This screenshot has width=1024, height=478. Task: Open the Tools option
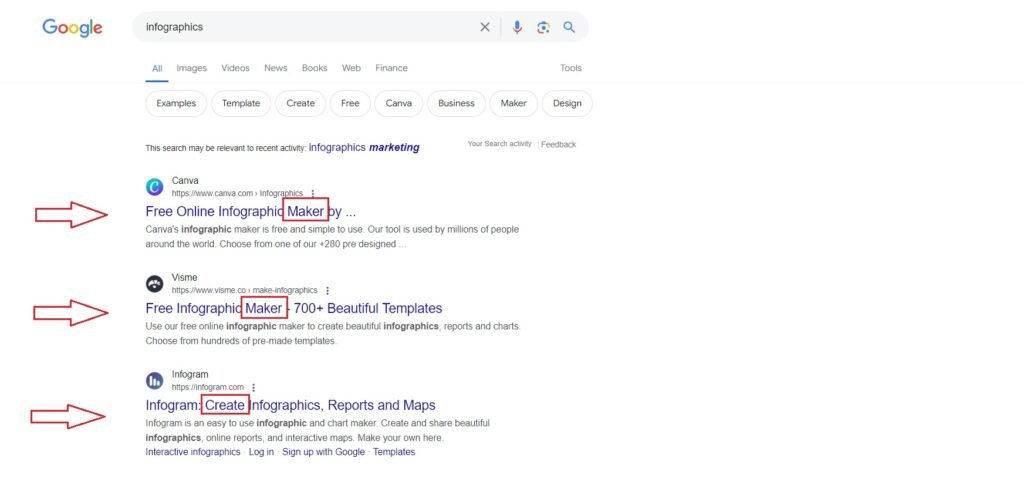pos(570,68)
